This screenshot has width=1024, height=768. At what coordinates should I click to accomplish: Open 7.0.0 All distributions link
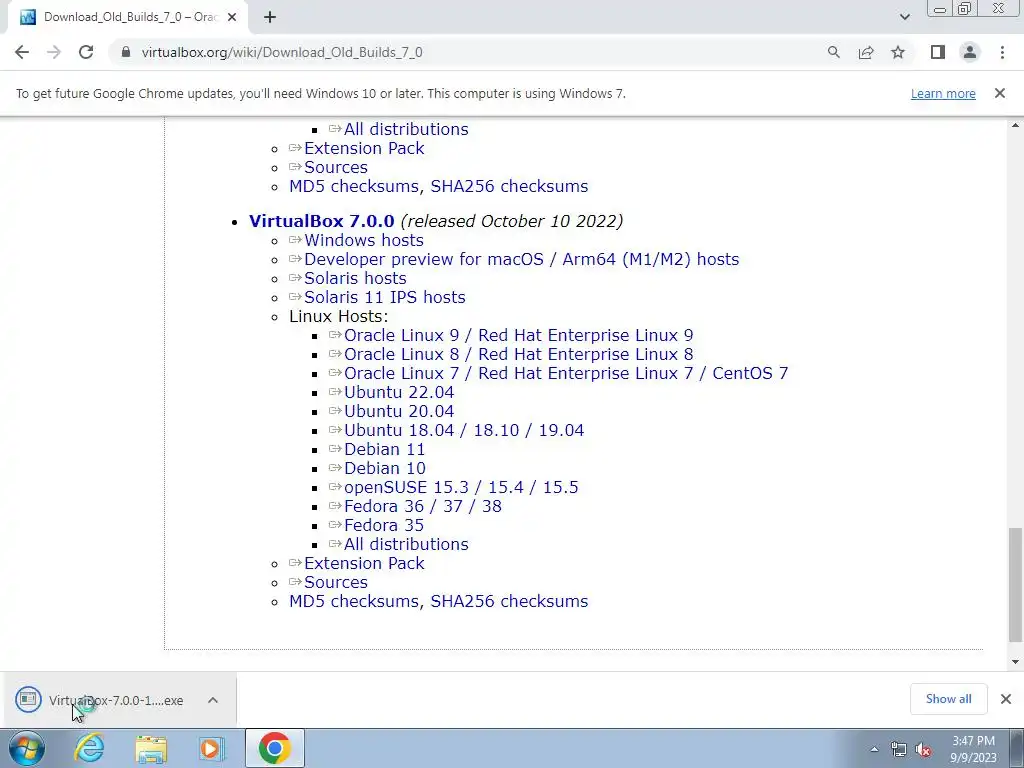[406, 544]
